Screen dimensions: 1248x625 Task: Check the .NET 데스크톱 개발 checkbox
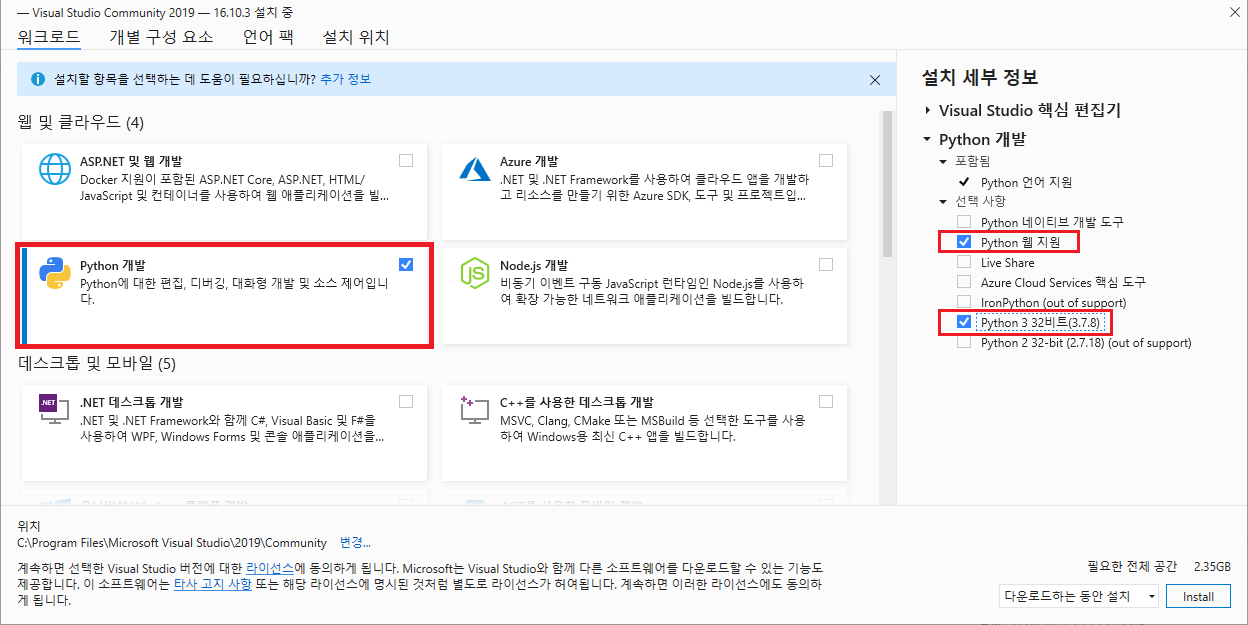point(405,401)
